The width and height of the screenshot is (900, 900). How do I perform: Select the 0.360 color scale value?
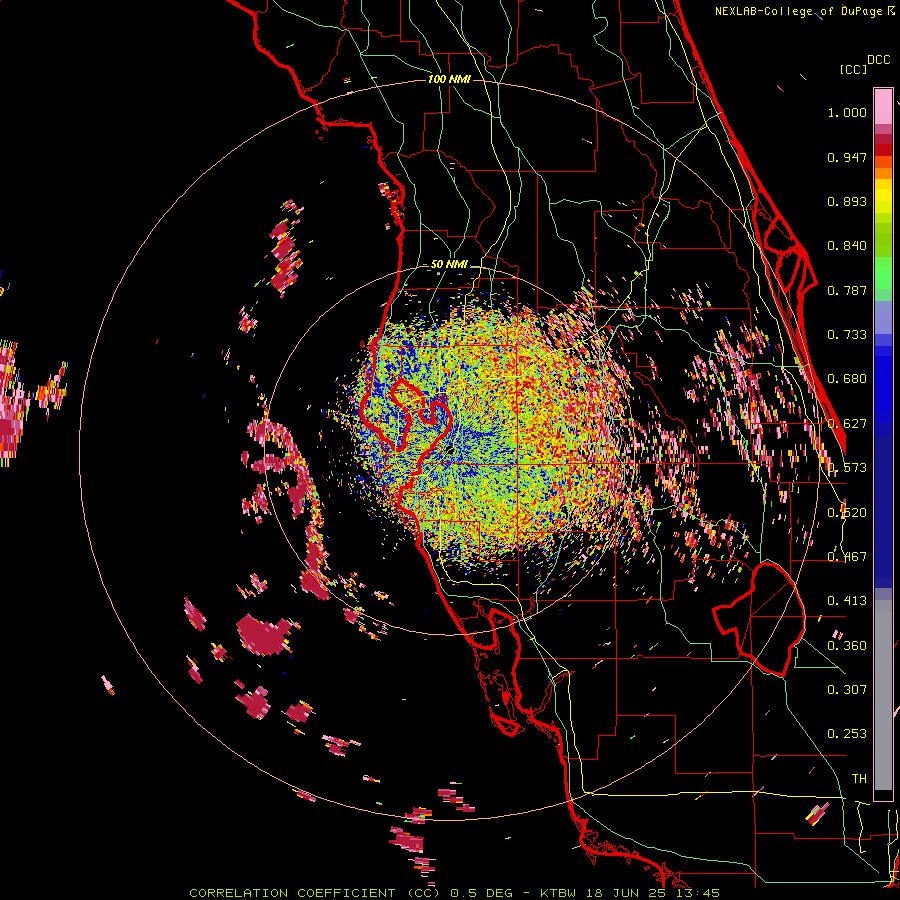tap(847, 646)
